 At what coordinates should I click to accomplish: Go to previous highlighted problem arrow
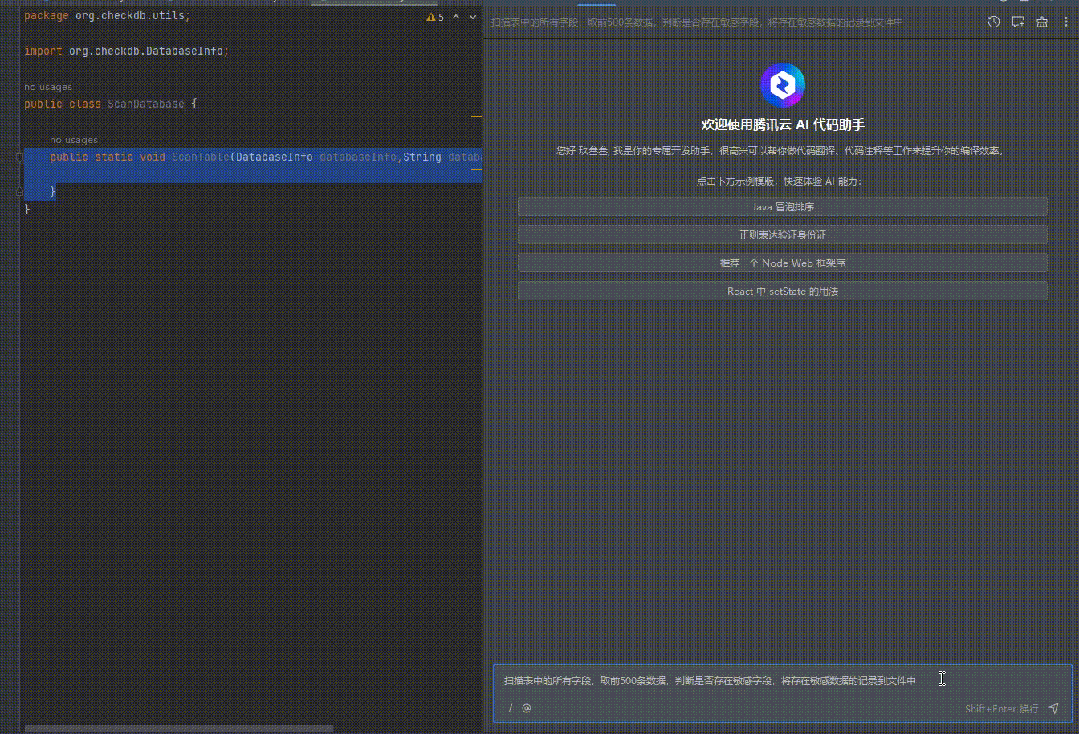coord(456,17)
